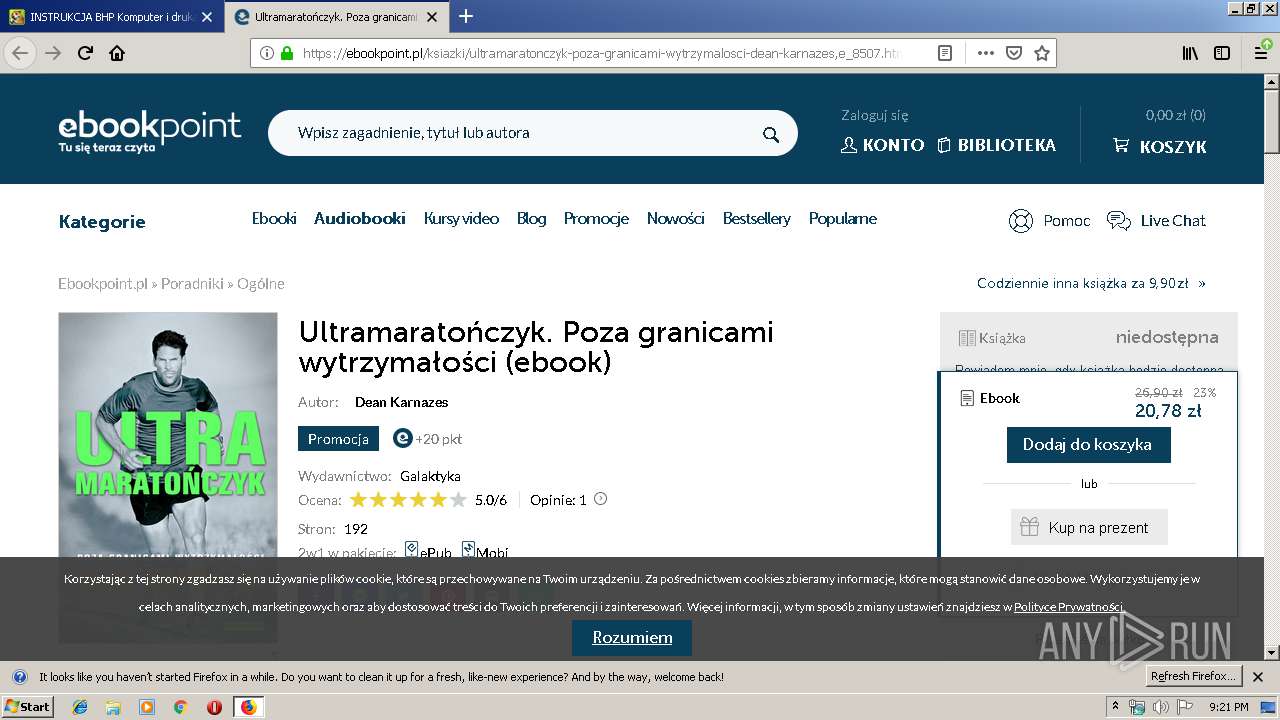Click author name Dean Karnazes
This screenshot has width=1280, height=720.
[401, 402]
